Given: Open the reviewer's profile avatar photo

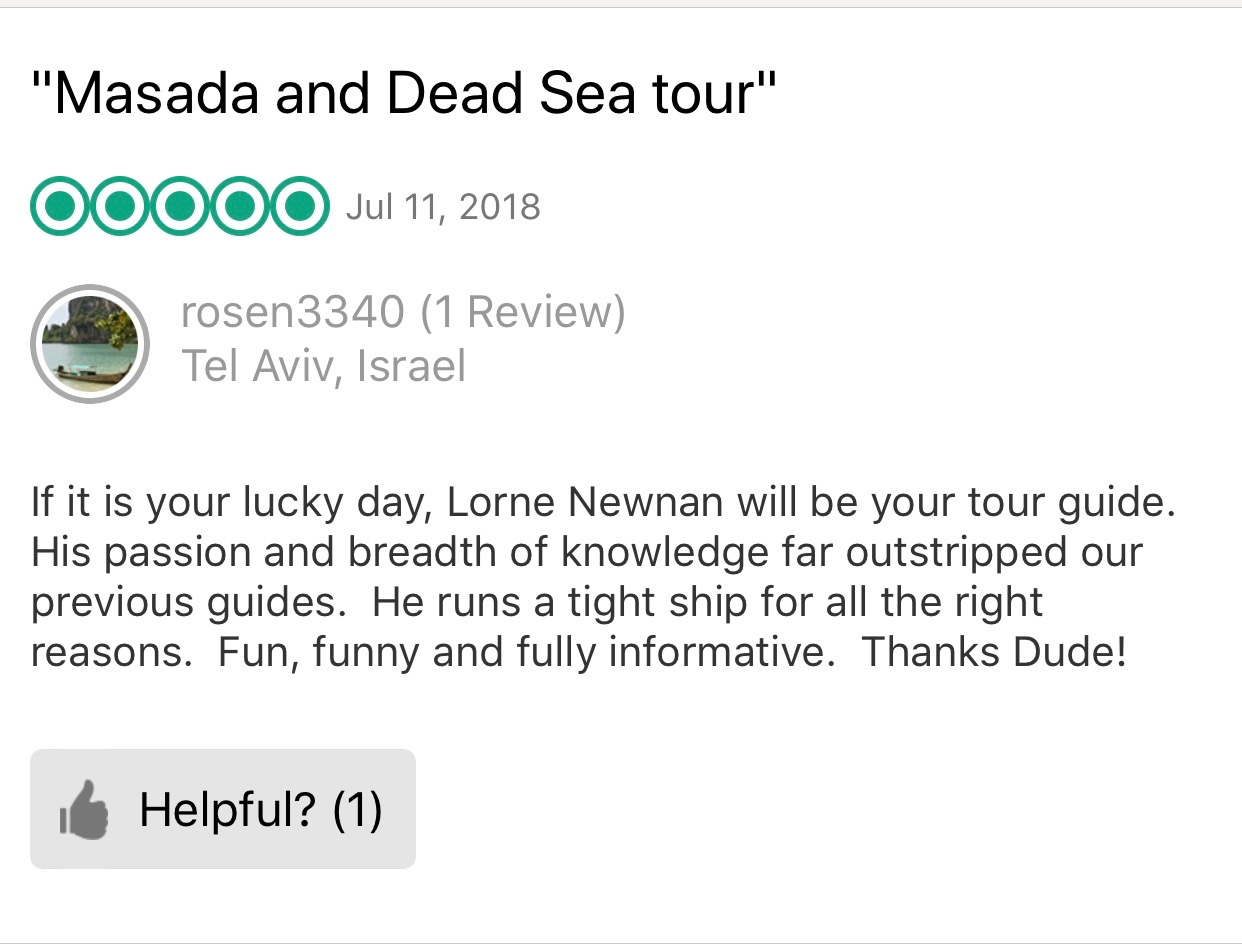Looking at the screenshot, I should point(90,343).
